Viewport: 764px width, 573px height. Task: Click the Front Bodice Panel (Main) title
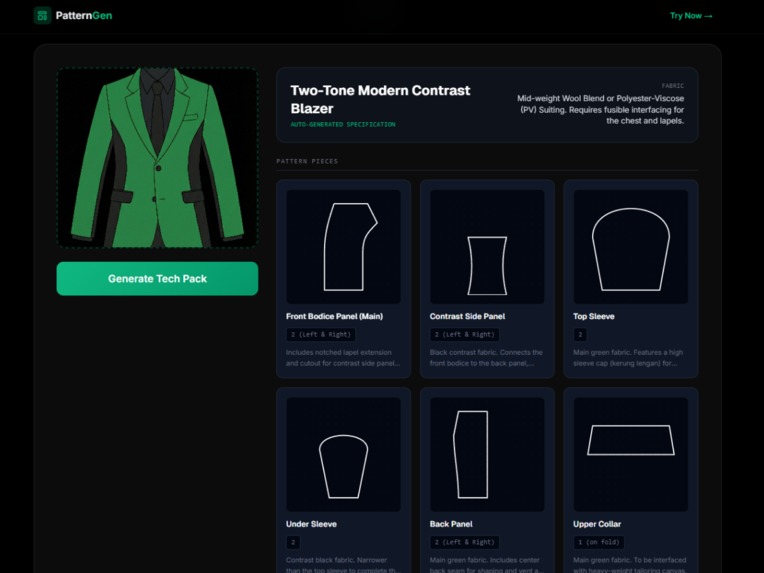334,316
